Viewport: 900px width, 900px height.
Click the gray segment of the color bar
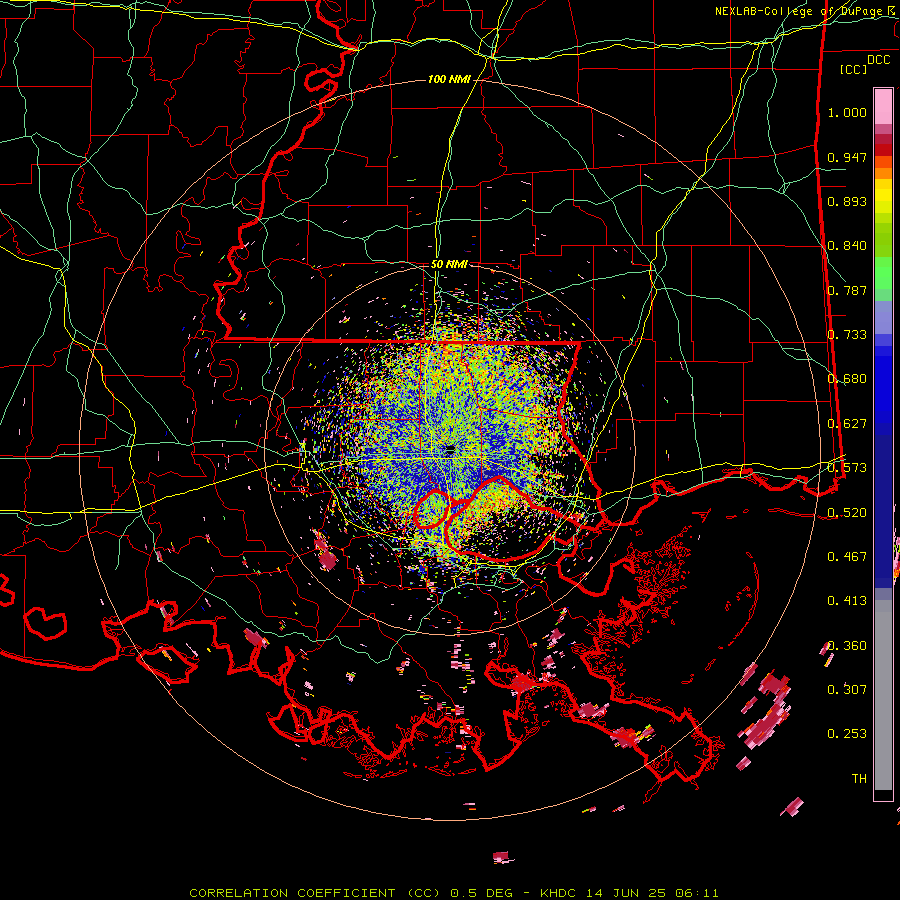tap(883, 695)
